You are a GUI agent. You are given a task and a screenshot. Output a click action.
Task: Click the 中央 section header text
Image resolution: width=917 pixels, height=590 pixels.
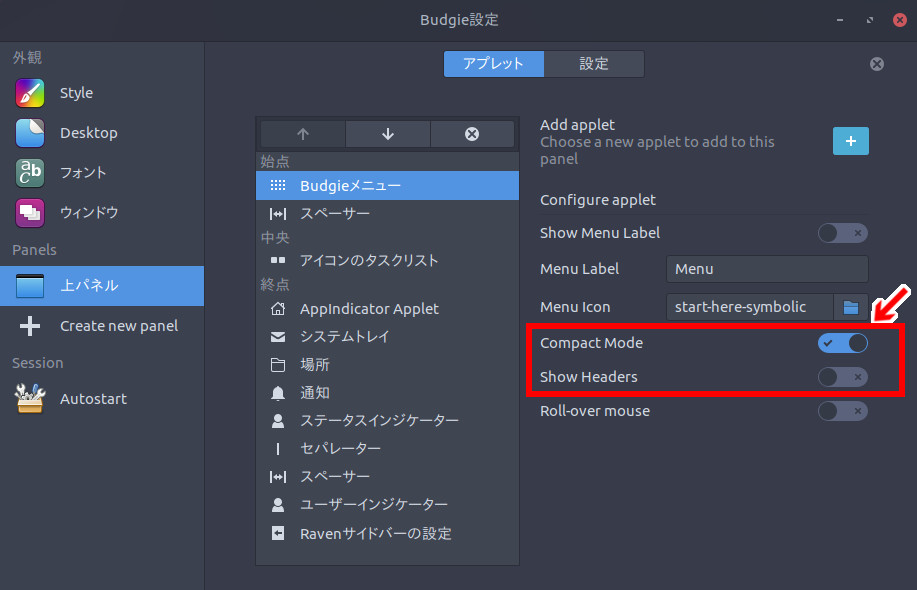(275, 237)
